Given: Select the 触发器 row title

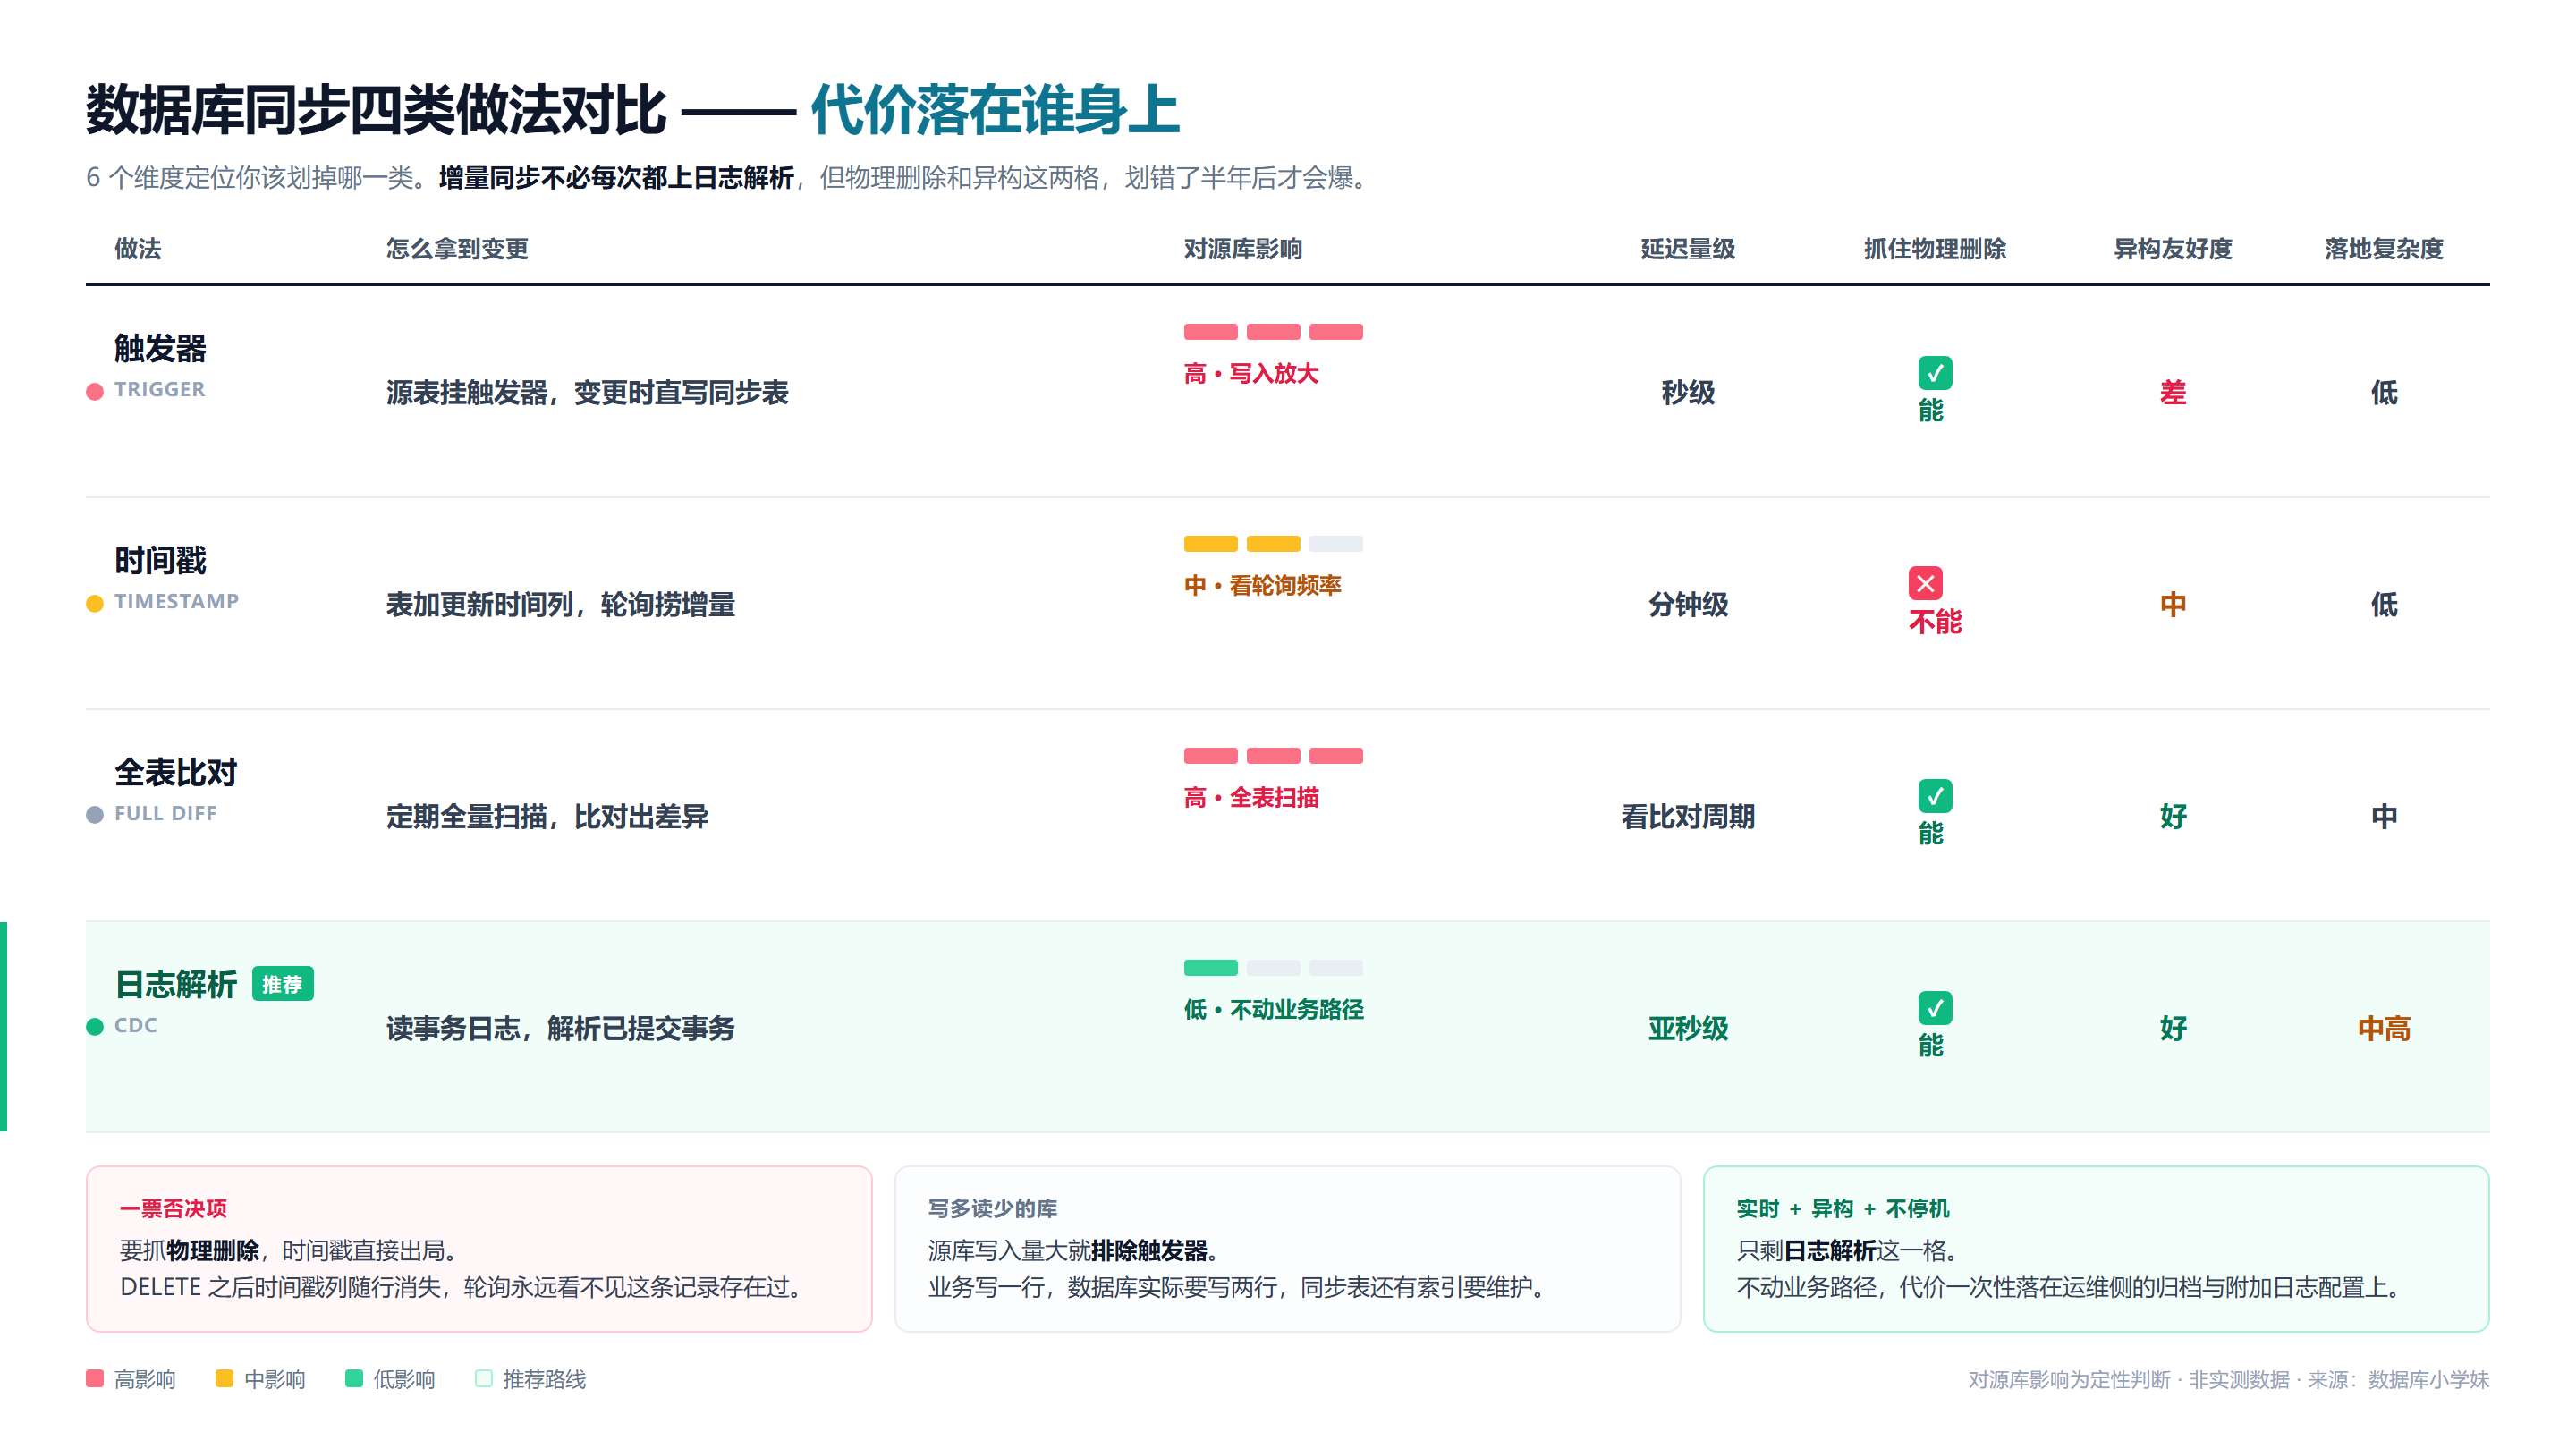Looking at the screenshot, I should pos(160,348).
